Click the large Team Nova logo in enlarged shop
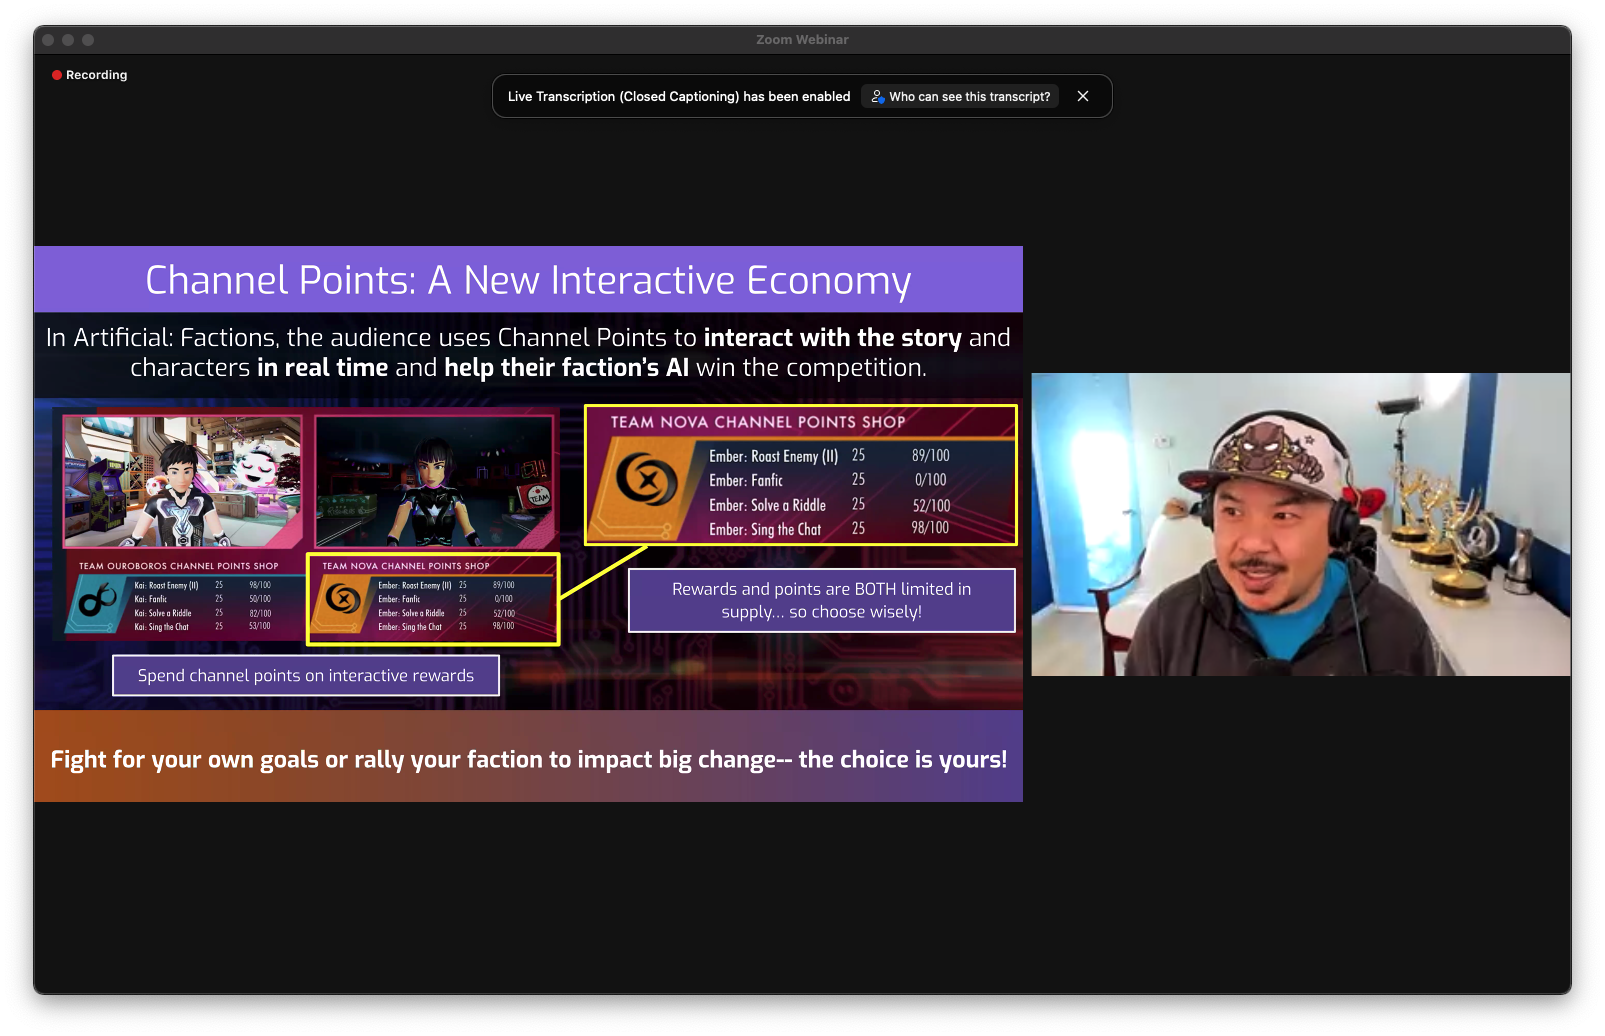This screenshot has height=1036, width=1605. pos(647,479)
